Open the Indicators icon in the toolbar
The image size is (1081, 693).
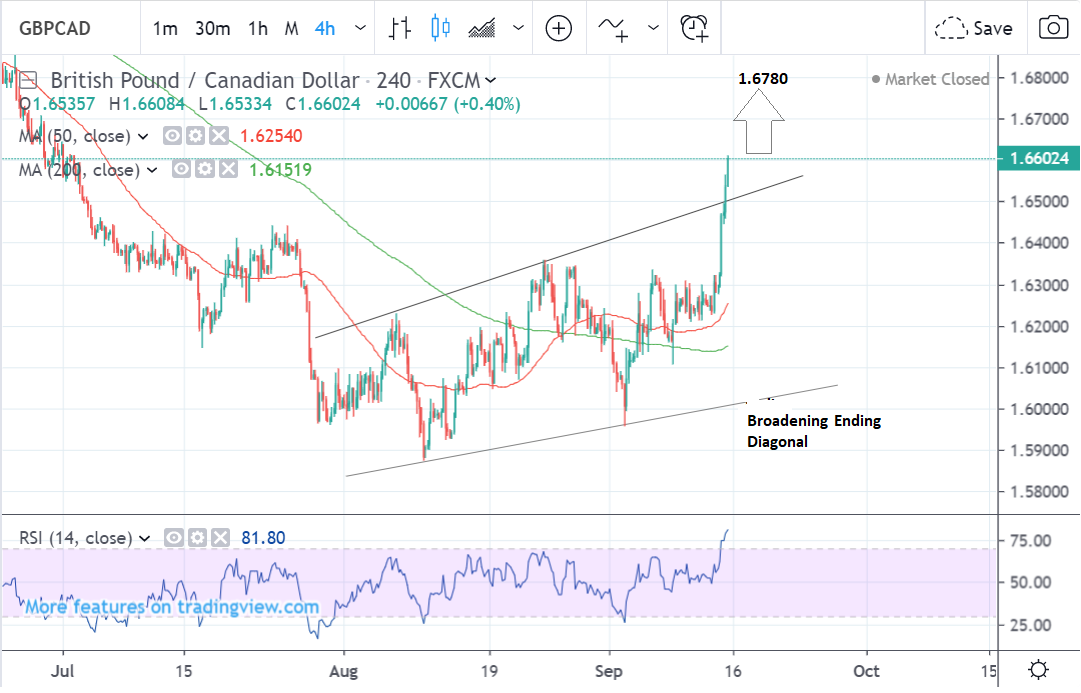click(x=612, y=28)
